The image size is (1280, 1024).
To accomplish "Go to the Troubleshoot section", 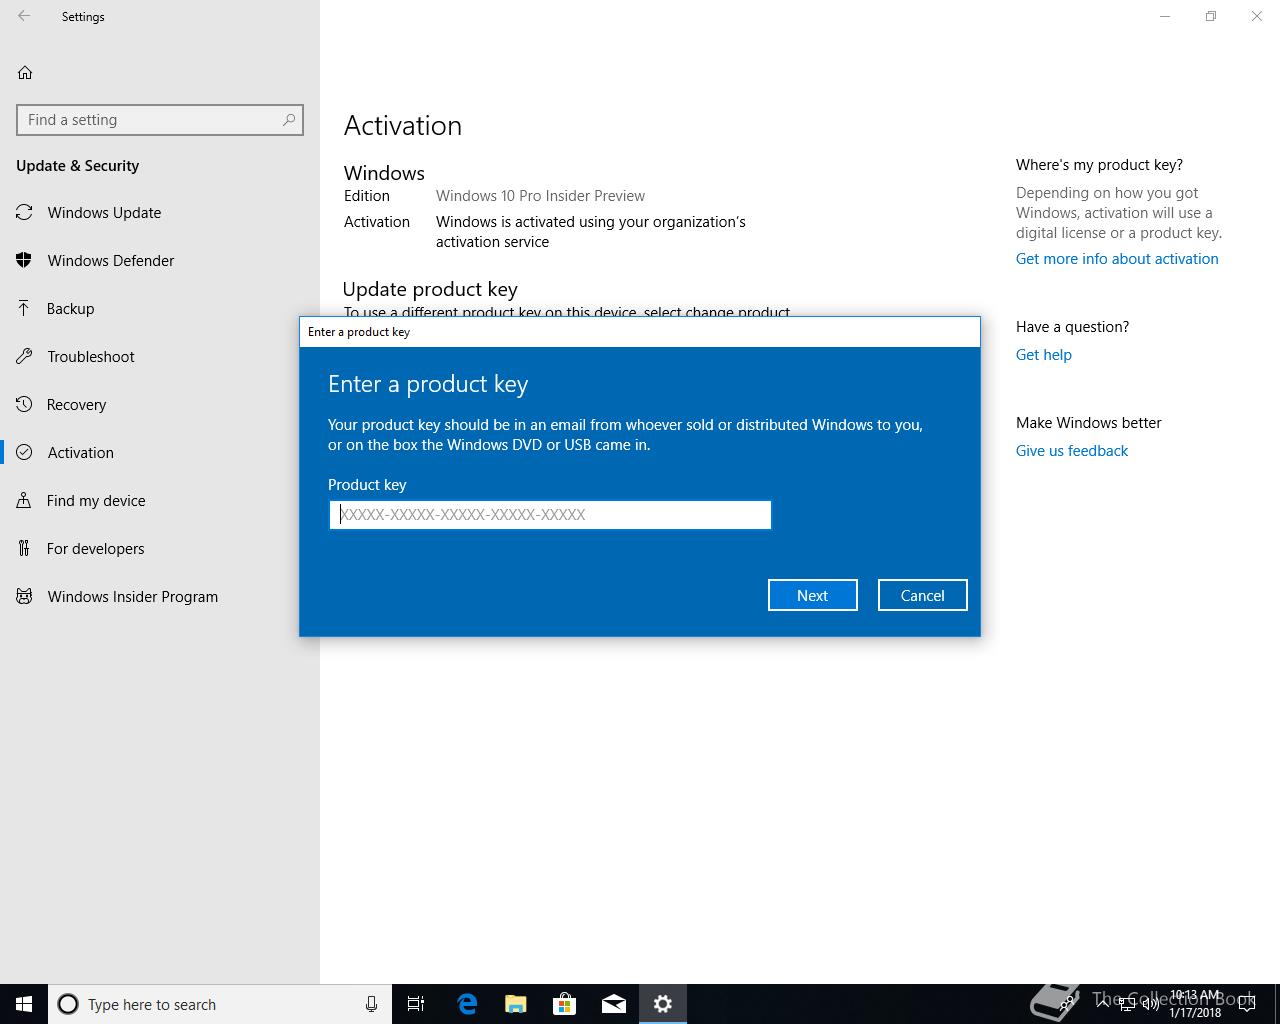I will (160, 356).
